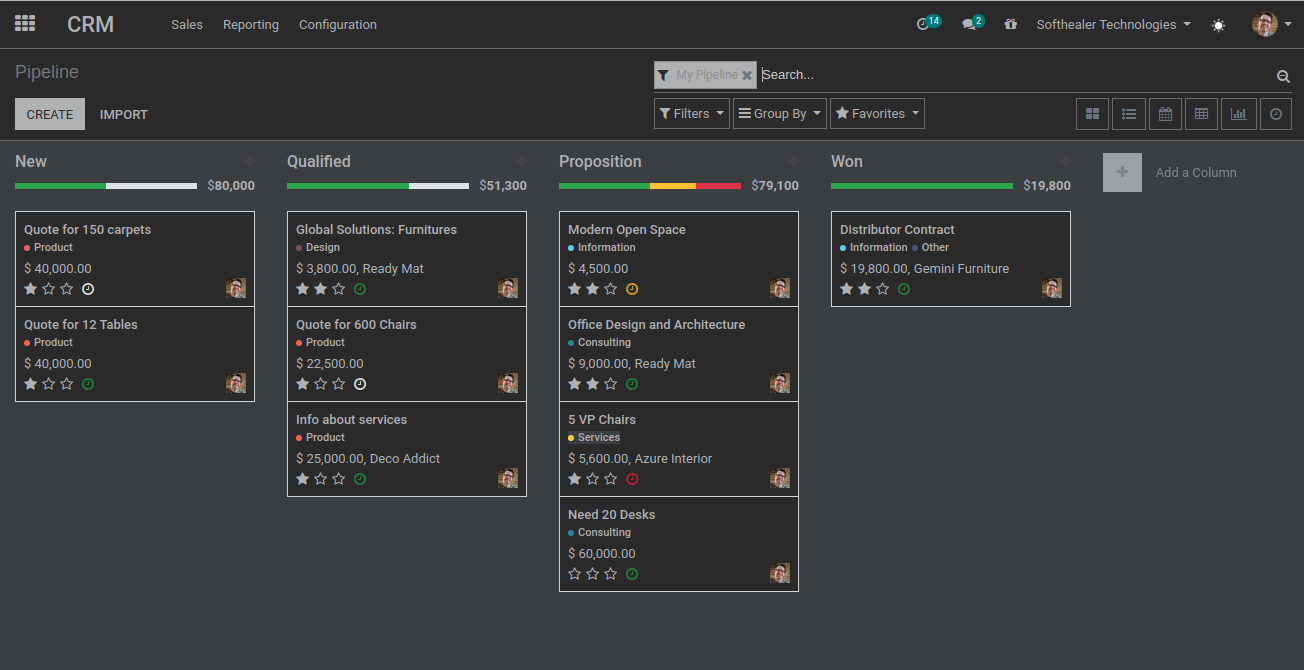Image resolution: width=1304 pixels, height=670 pixels.
Task: Open activities clock icon with 14 badge
Action: click(x=928, y=23)
